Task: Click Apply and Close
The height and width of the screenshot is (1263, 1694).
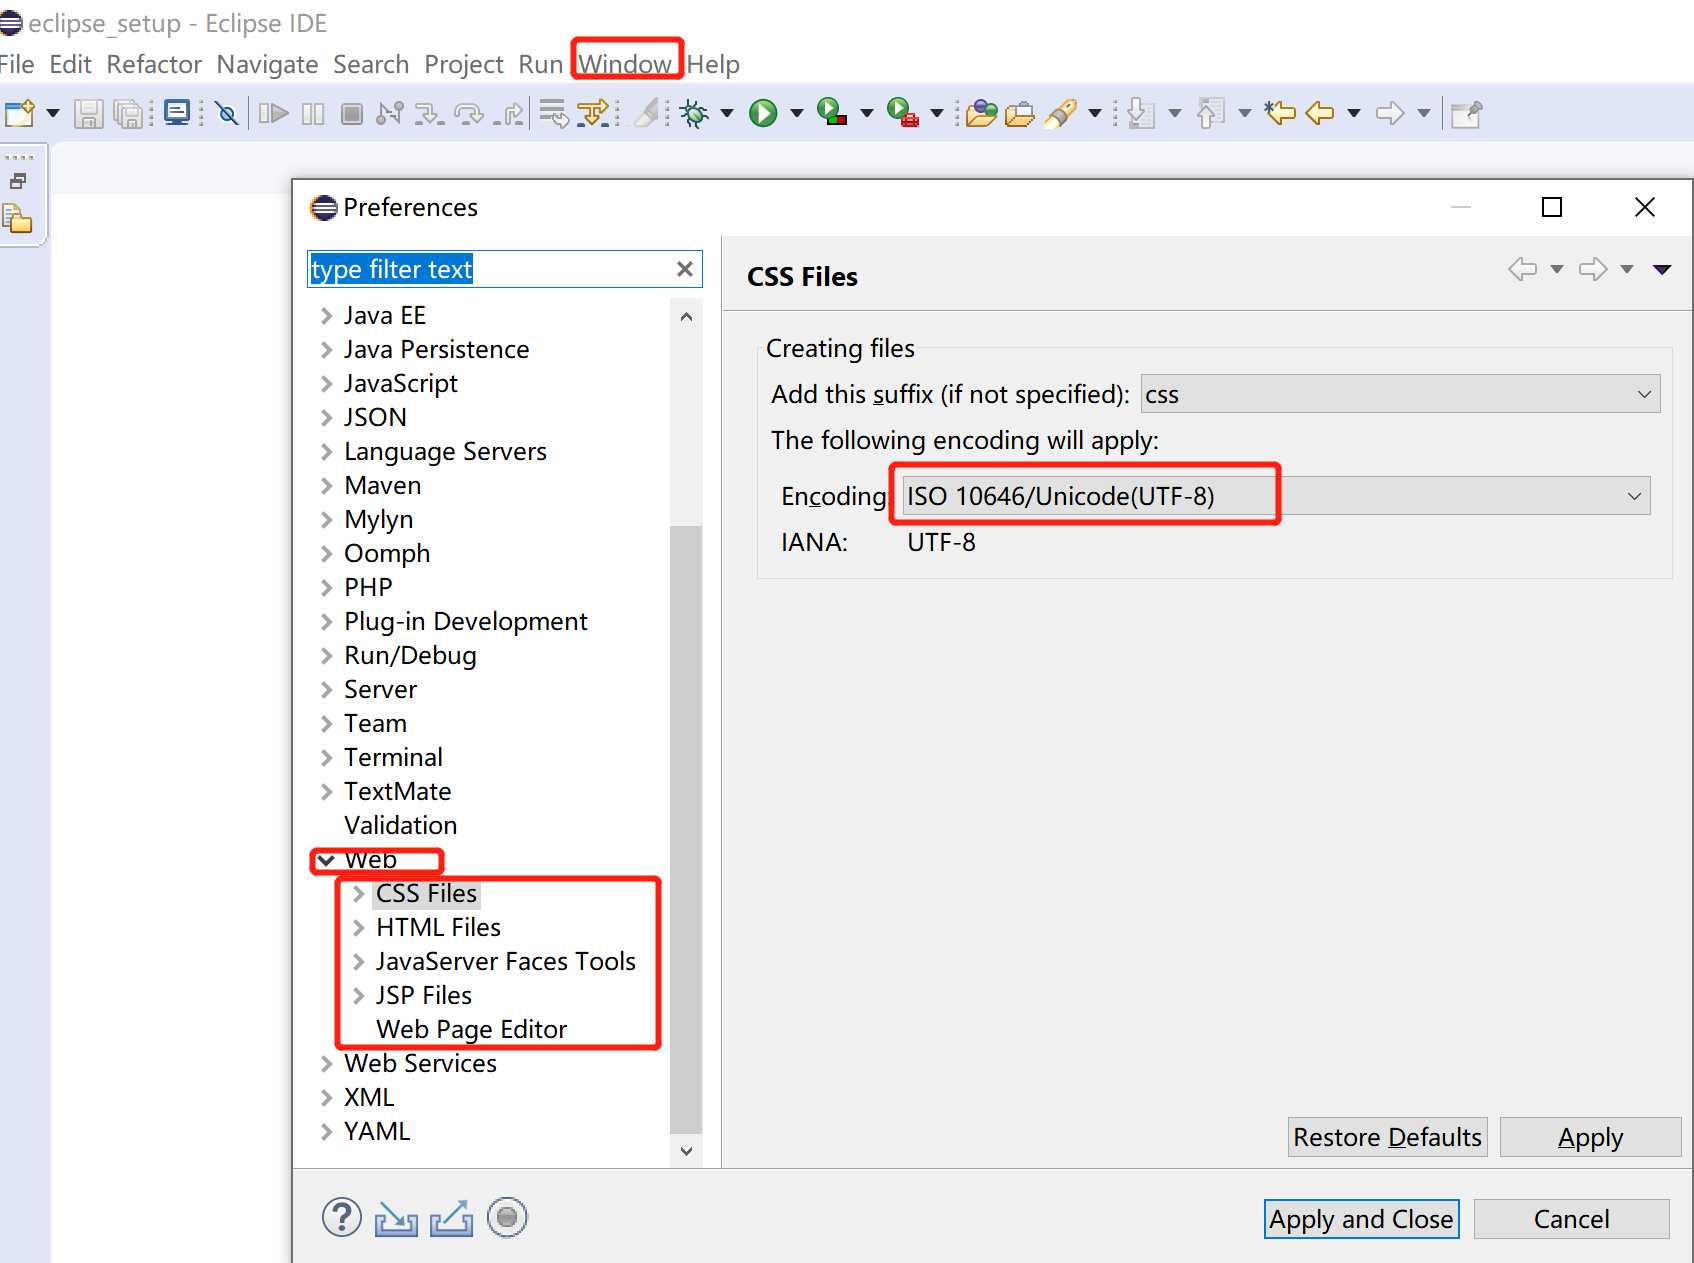Action: [x=1361, y=1219]
